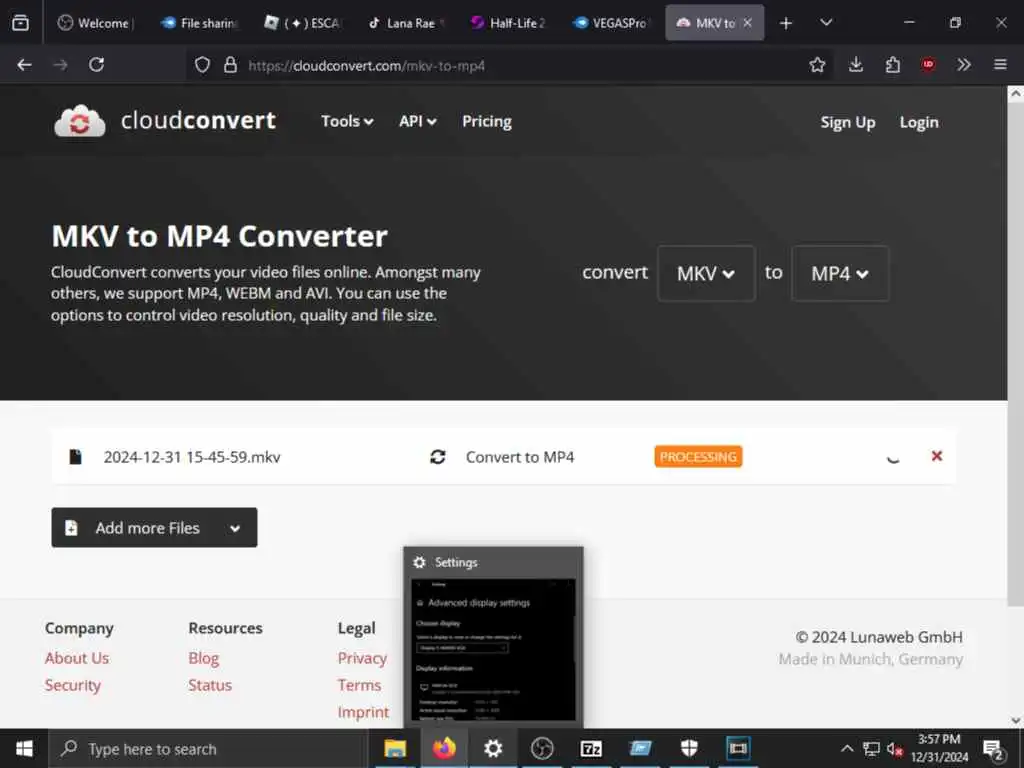
Task: Open the Status footer link
Action: tap(210, 685)
